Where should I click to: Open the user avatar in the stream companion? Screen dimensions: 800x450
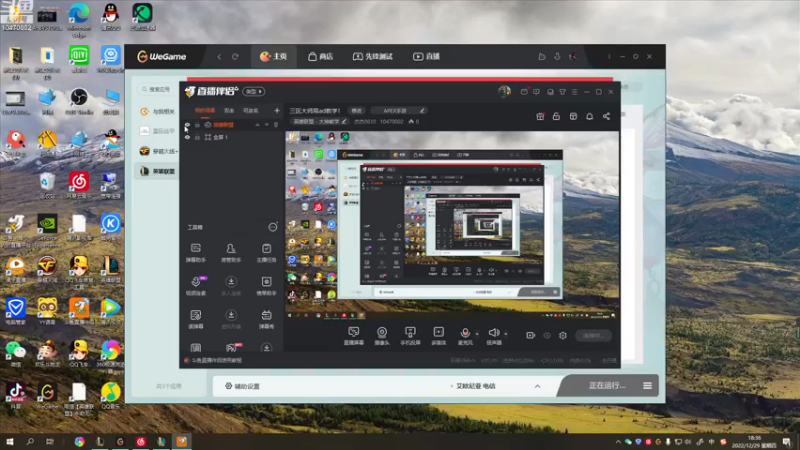tap(505, 91)
